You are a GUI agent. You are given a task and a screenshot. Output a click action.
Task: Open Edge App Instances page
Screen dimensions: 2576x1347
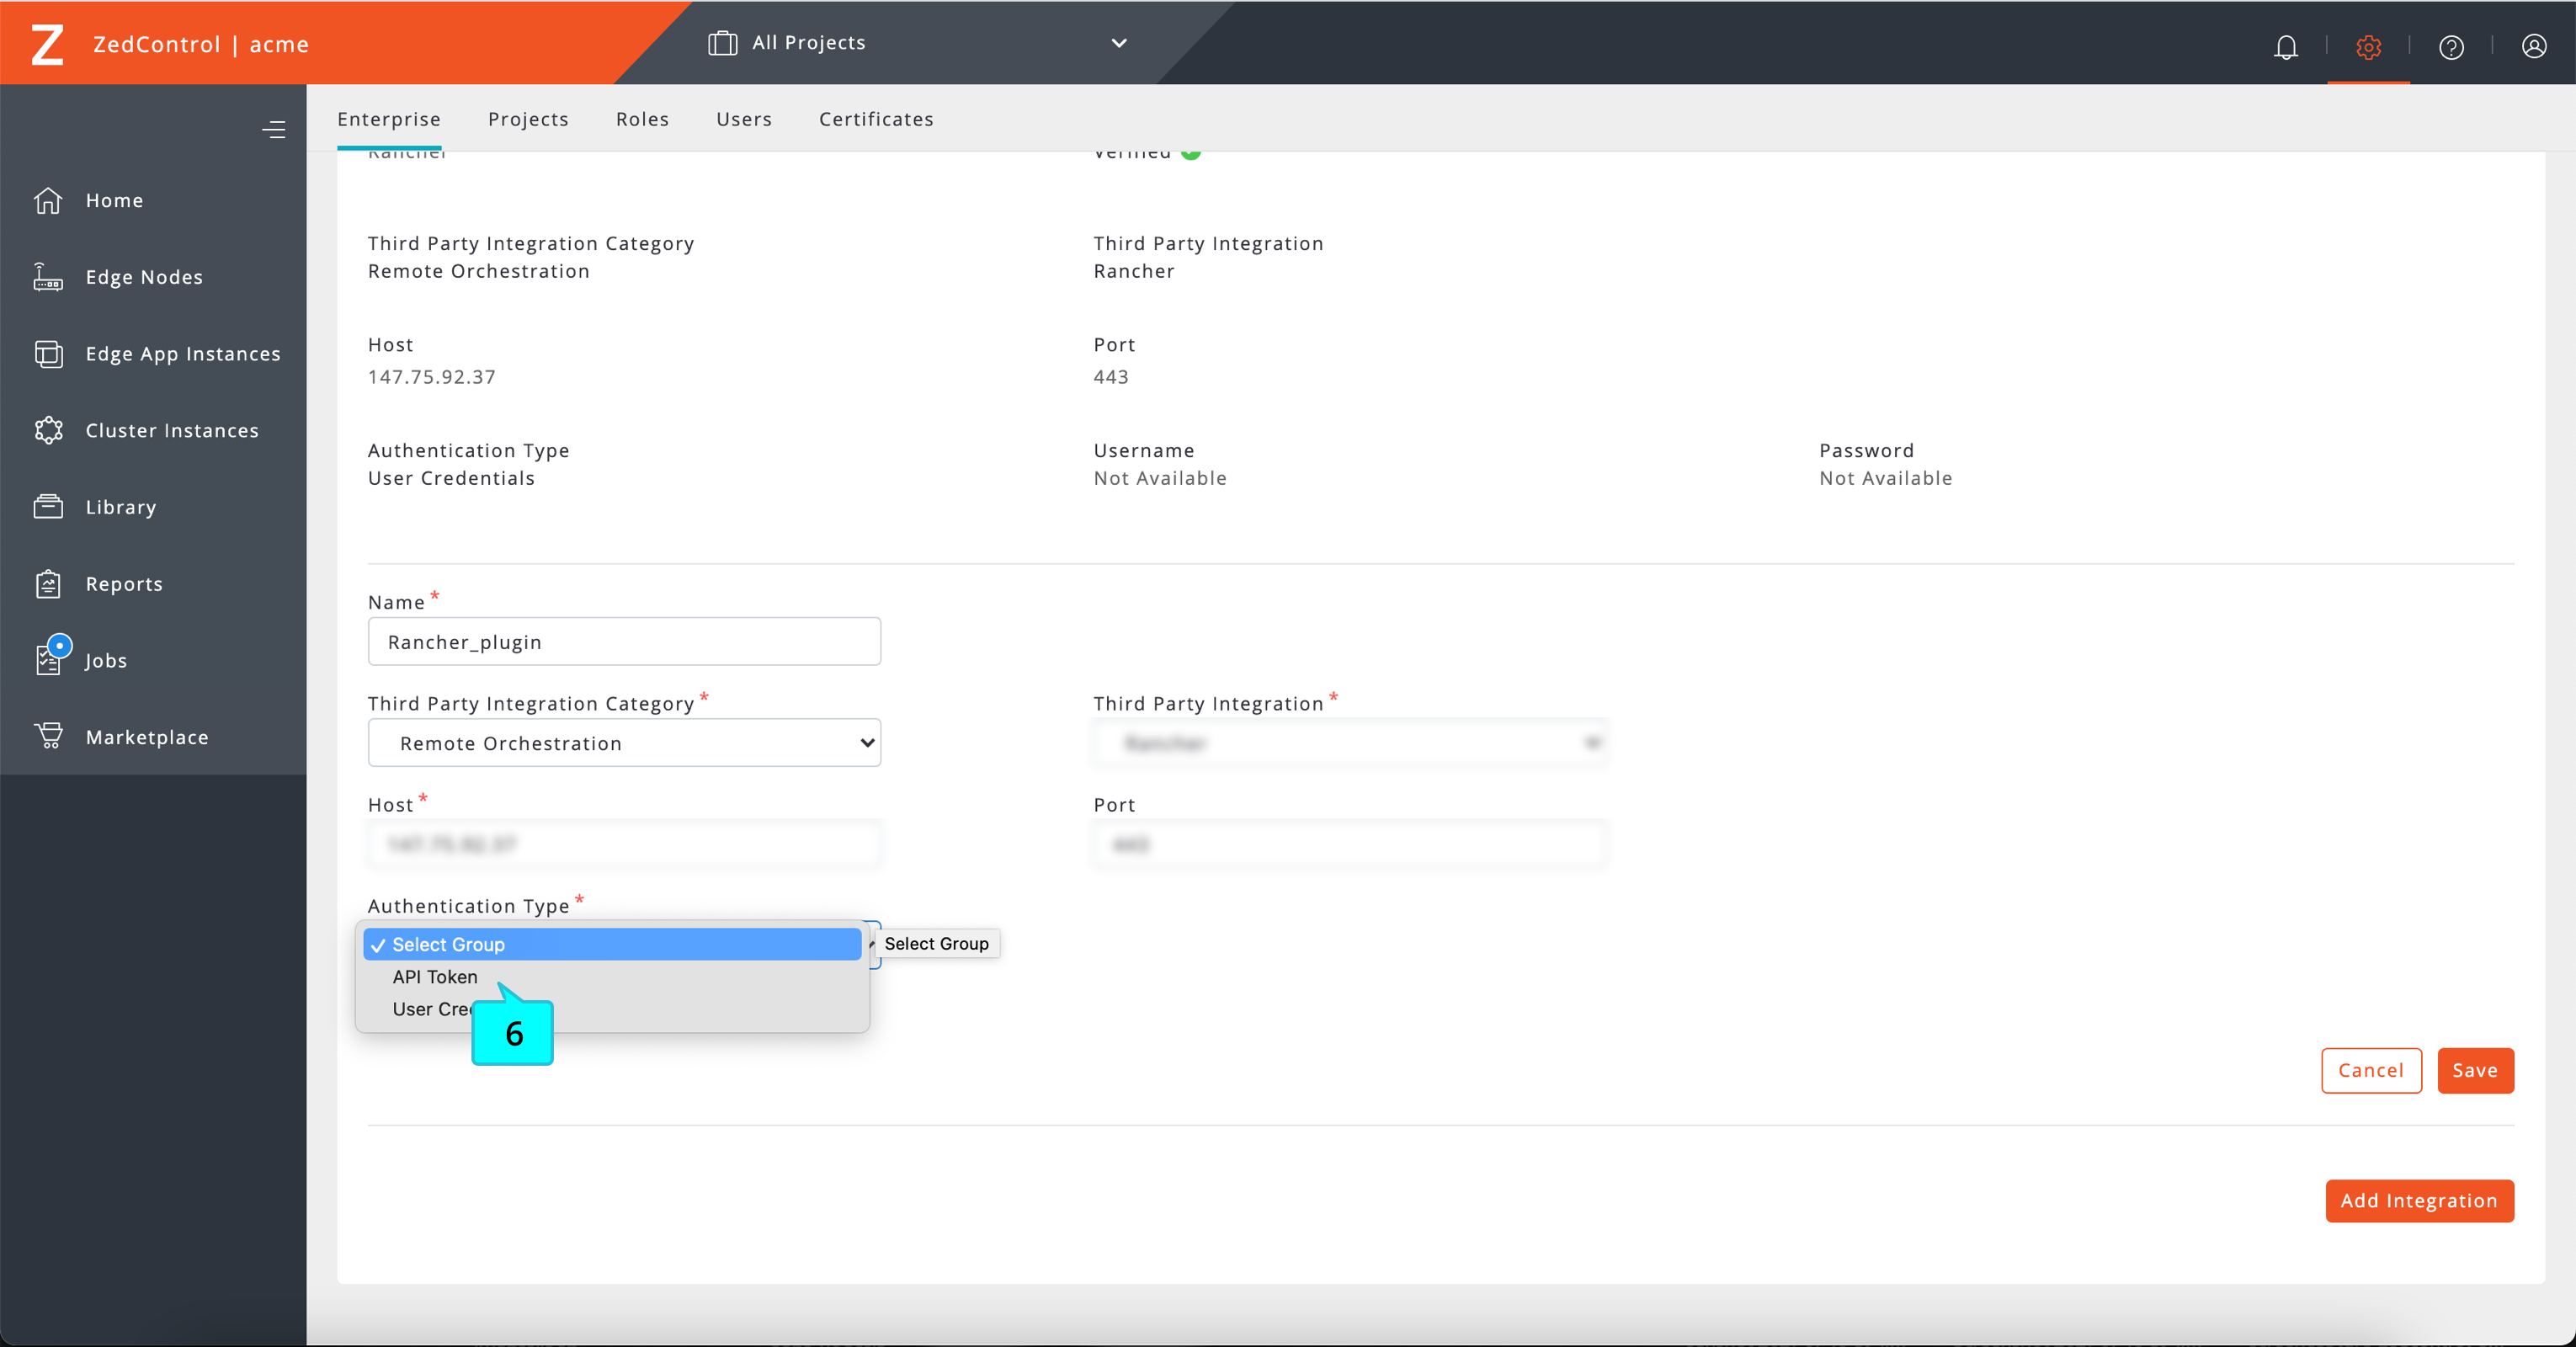tap(183, 354)
